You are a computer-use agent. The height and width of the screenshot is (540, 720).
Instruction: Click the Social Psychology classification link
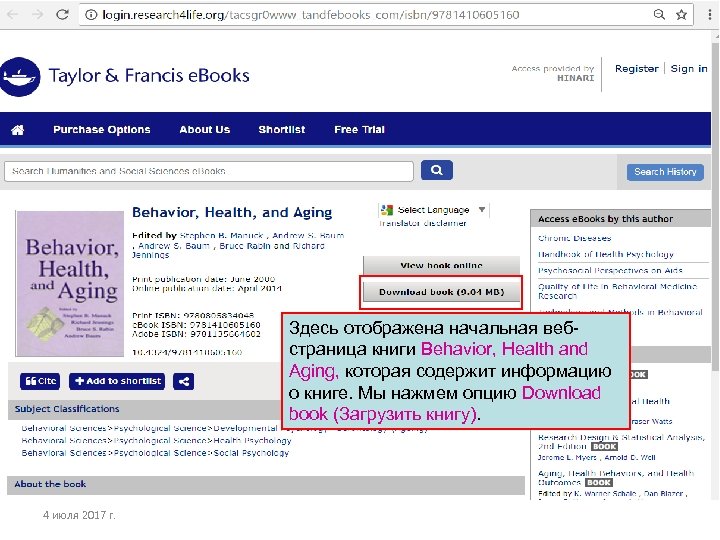click(251, 453)
